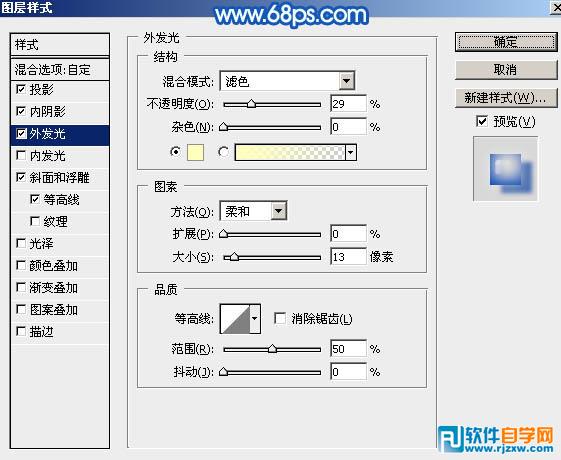
Task: Select the solid color radio button
Action: click(175, 152)
